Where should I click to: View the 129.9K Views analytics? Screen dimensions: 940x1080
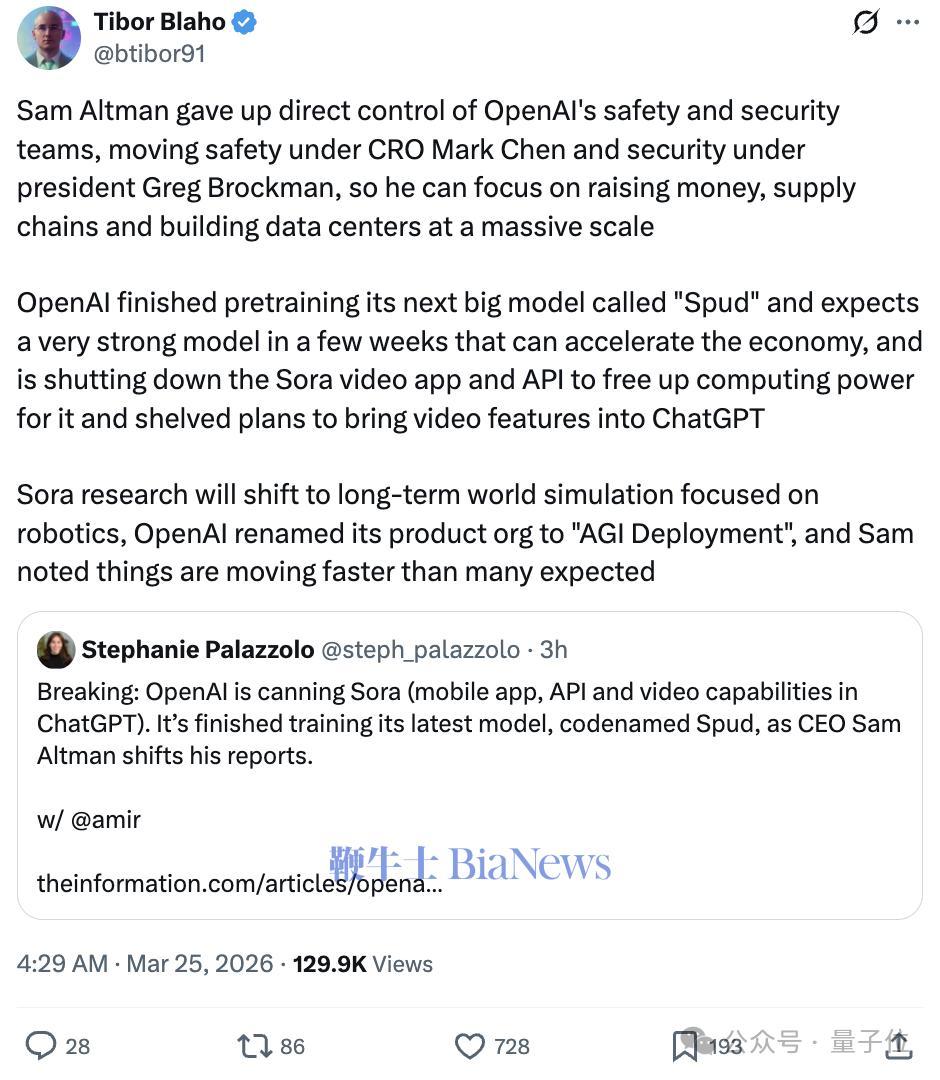coord(363,964)
